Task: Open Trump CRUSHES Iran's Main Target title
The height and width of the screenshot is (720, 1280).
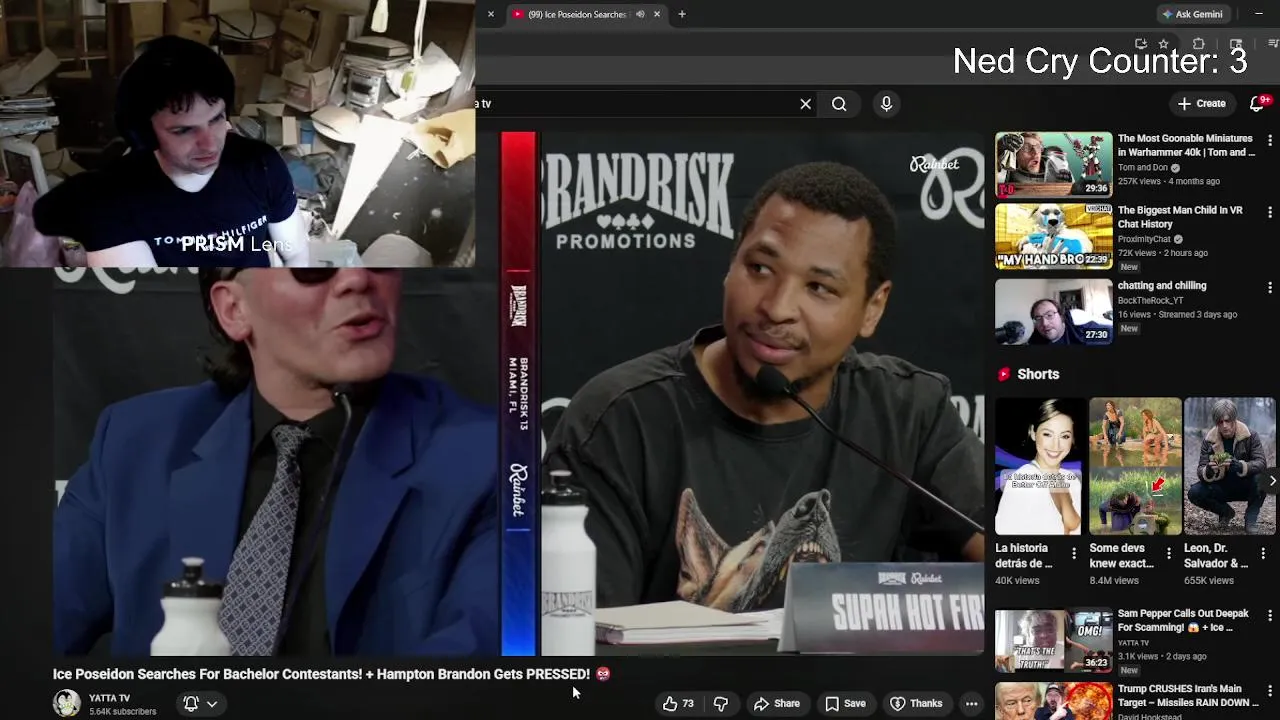Action: [x=1188, y=696]
